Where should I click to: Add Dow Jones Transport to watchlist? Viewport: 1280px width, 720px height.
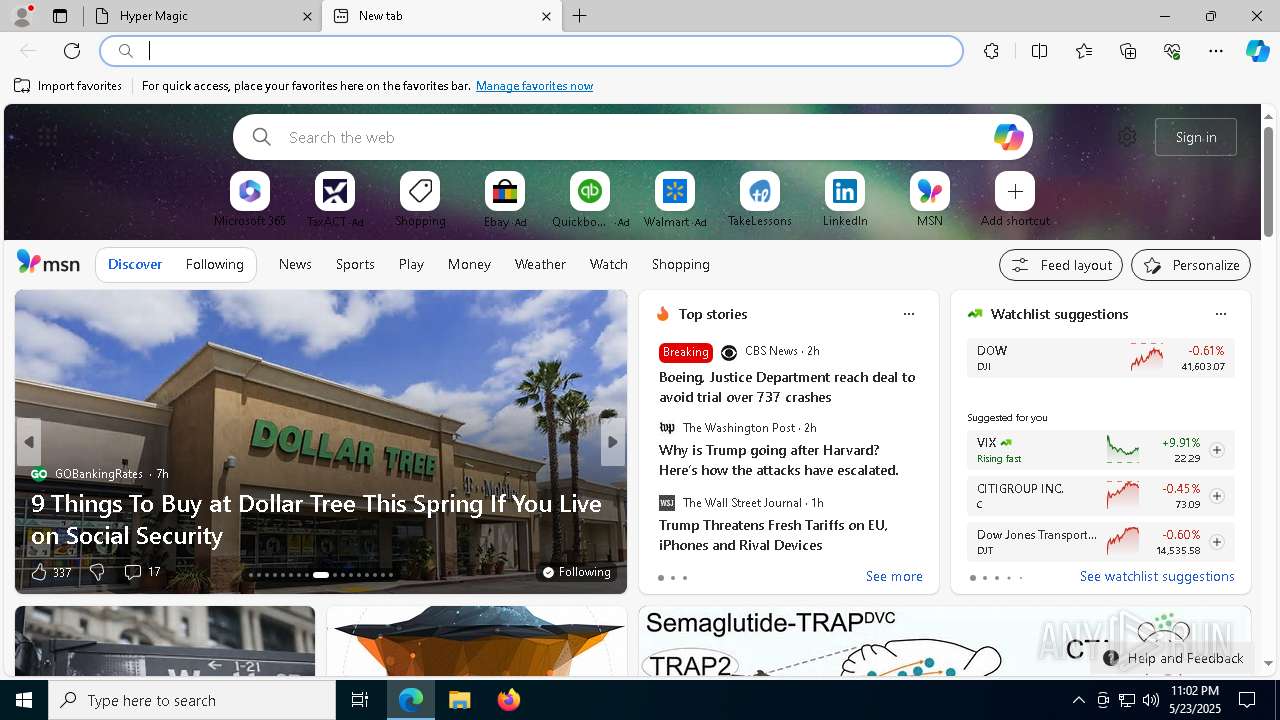pos(1216,542)
